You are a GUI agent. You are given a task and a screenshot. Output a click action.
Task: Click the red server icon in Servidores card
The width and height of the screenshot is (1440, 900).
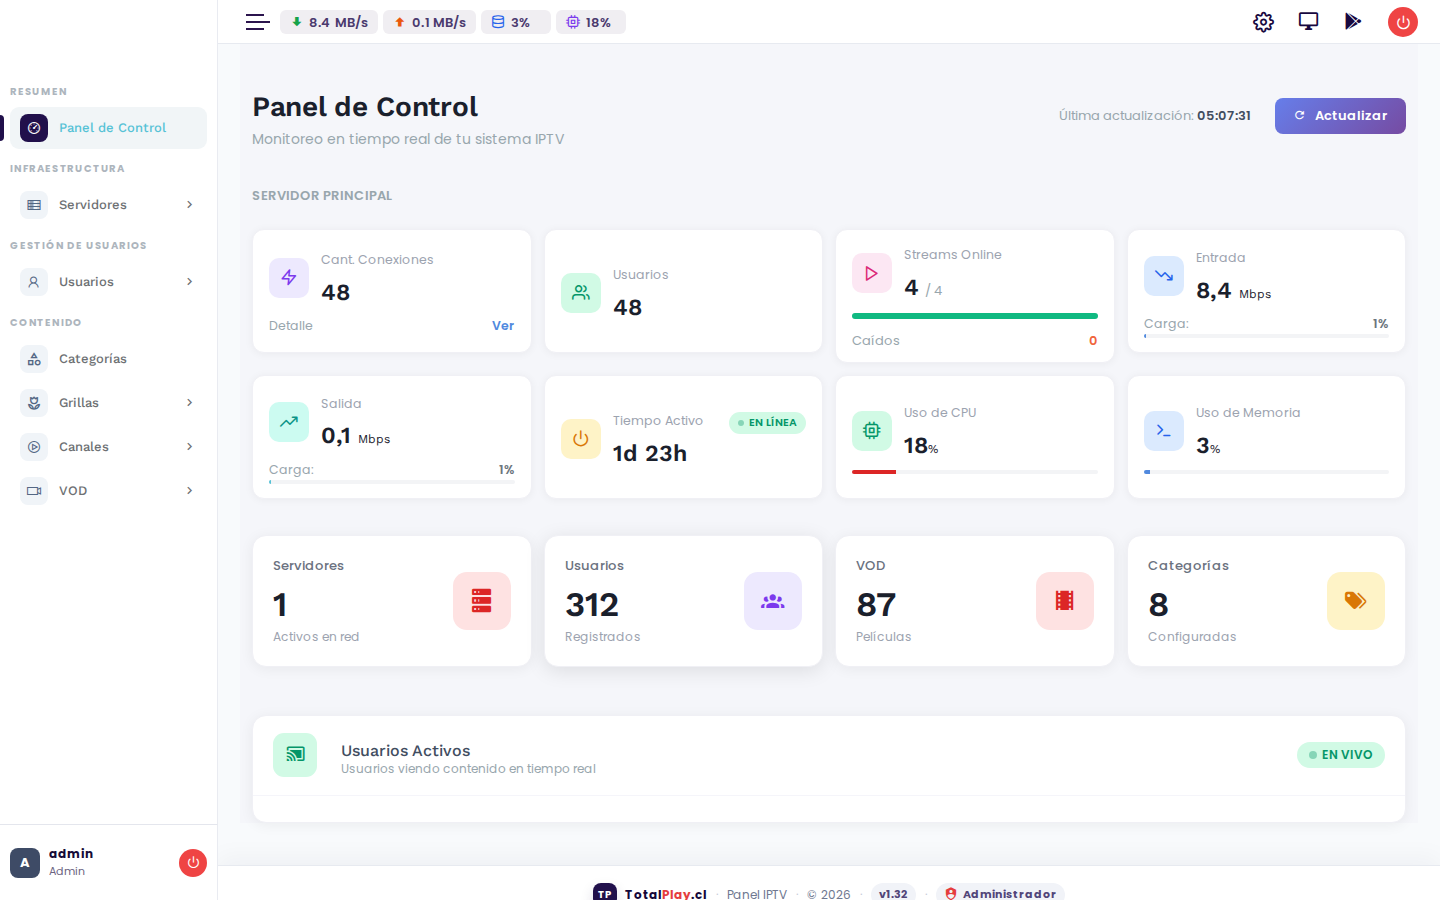click(482, 601)
